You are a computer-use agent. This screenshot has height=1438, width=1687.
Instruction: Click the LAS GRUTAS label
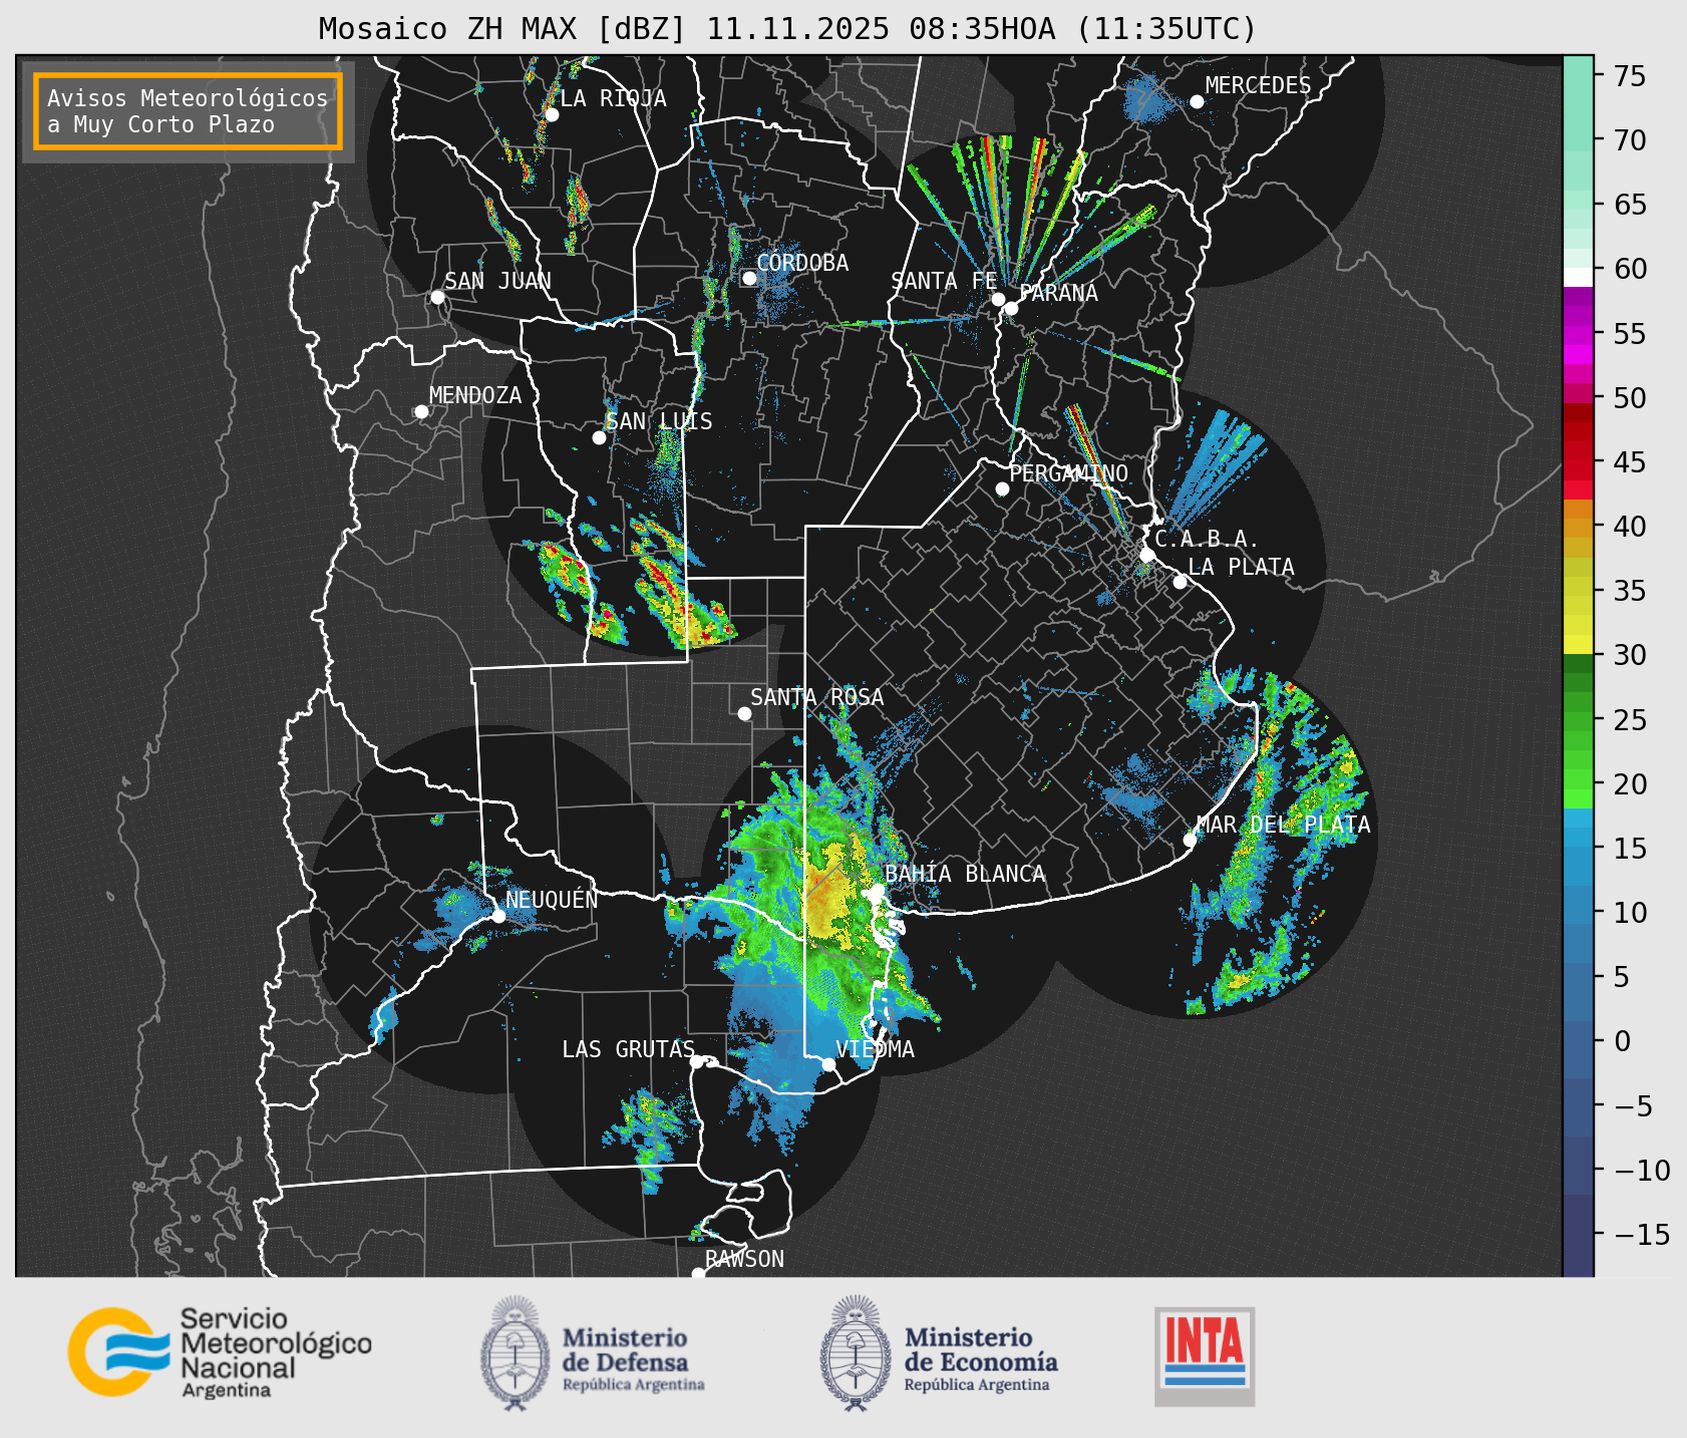(x=628, y=1049)
